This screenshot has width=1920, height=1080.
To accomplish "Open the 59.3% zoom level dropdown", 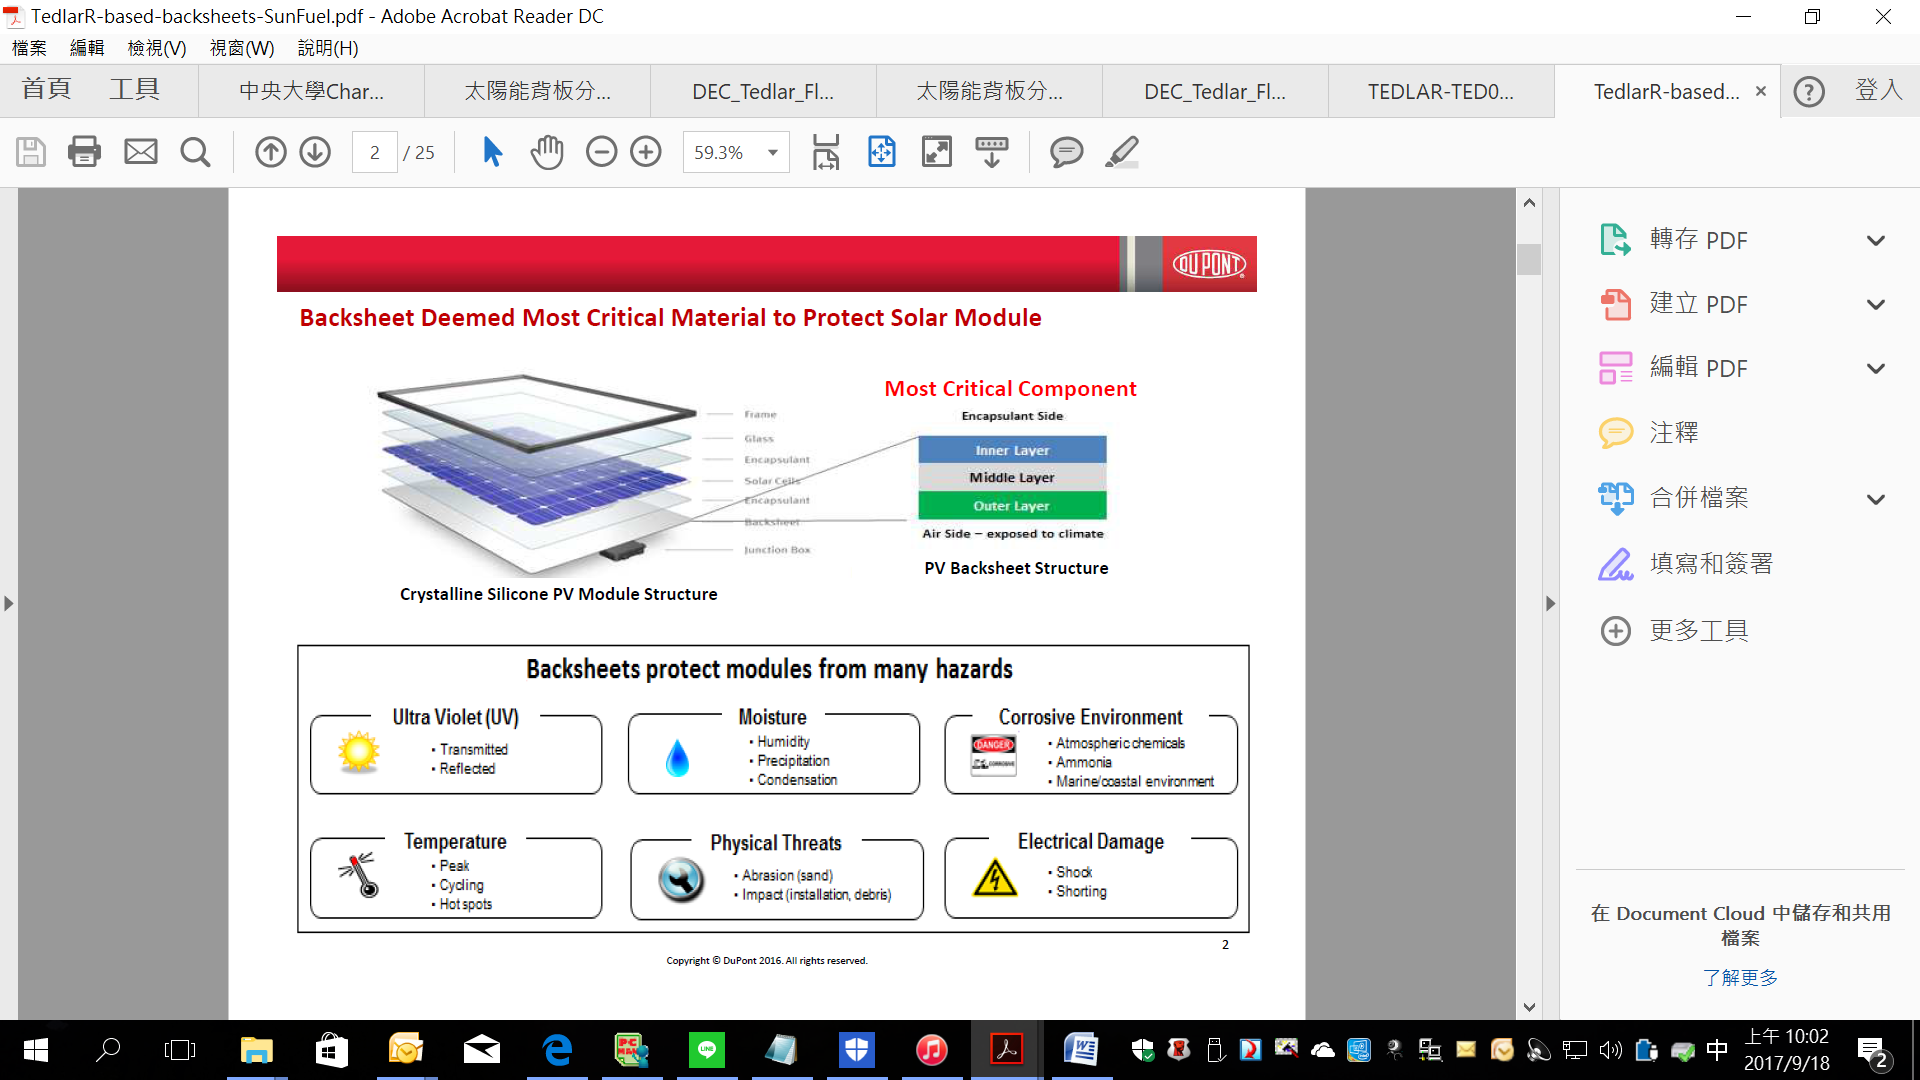I will pyautogui.click(x=772, y=152).
